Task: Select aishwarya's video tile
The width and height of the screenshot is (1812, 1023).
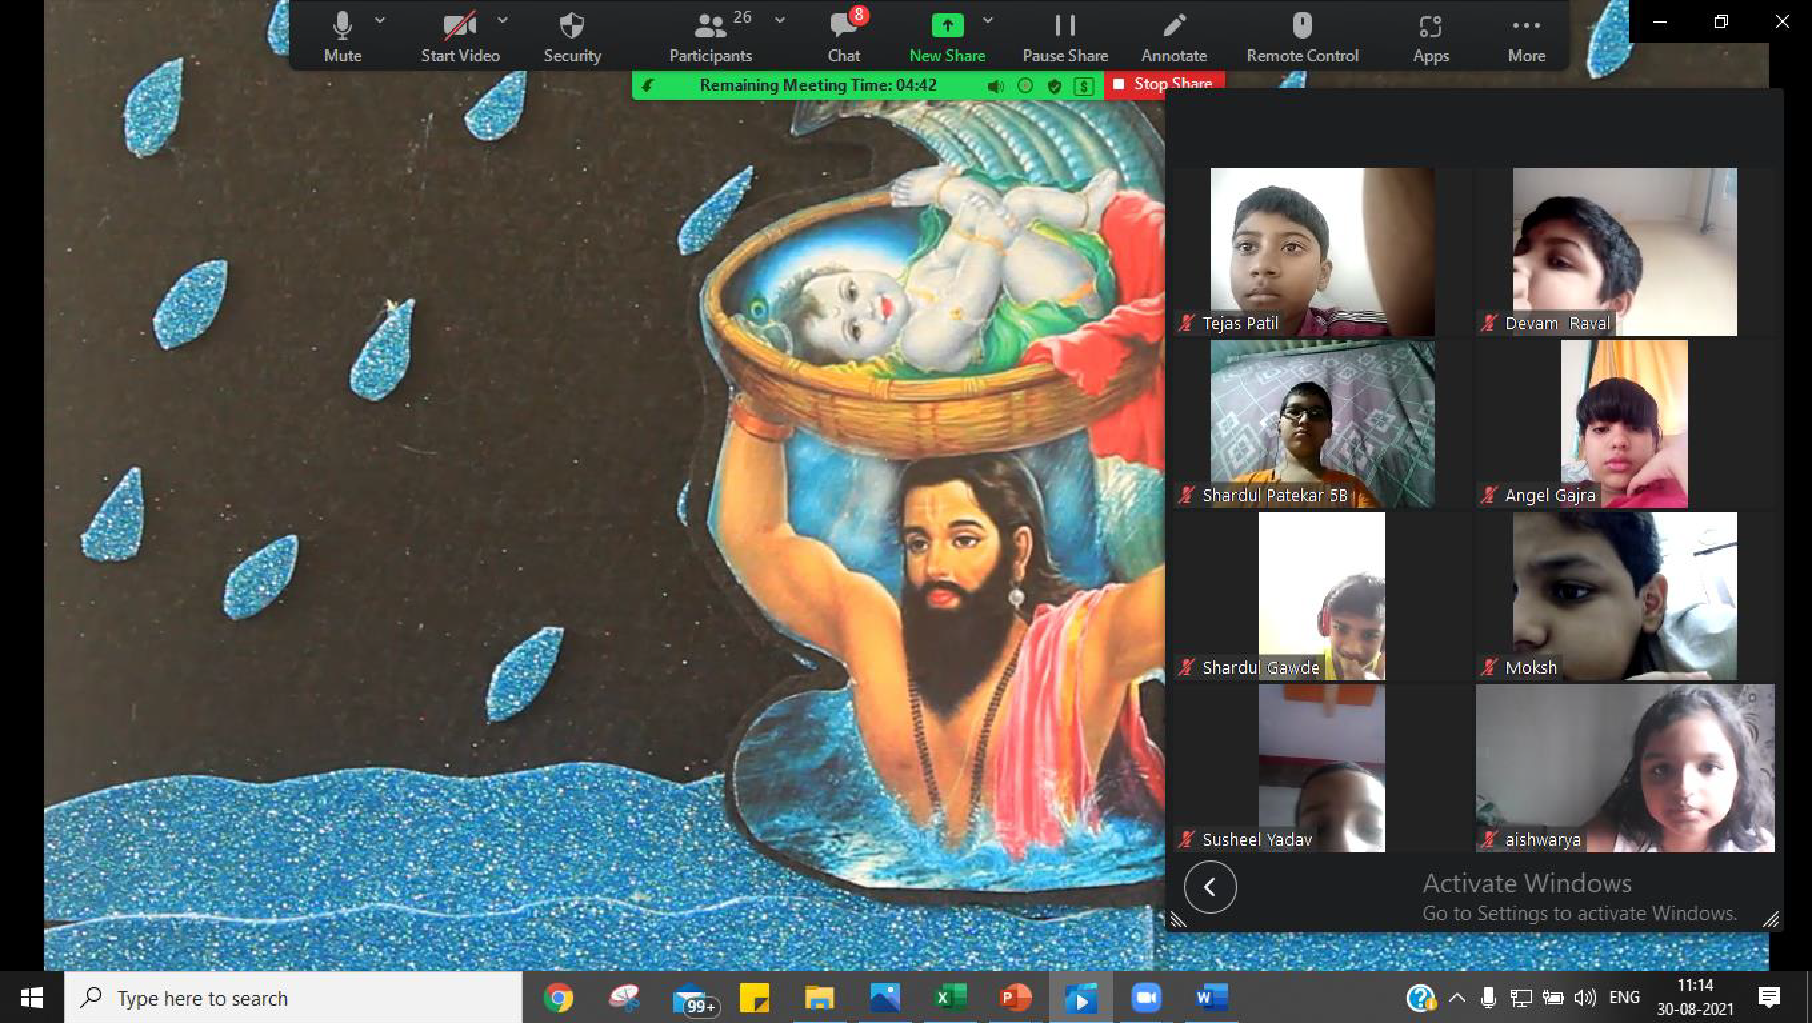Action: click(1625, 768)
